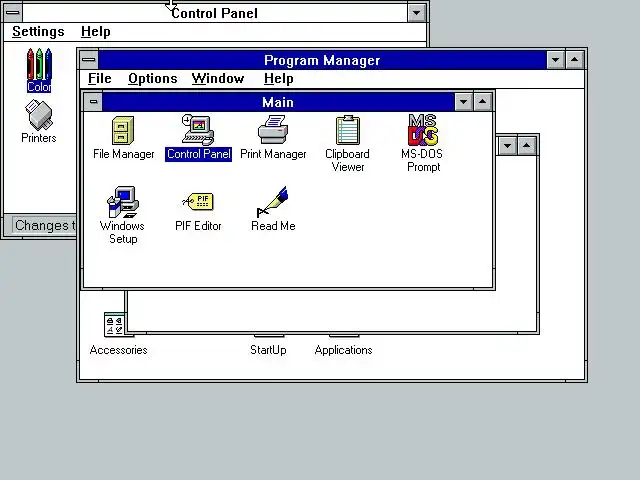This screenshot has width=640, height=480.
Task: Open the Read Me icon
Action: [x=273, y=202]
